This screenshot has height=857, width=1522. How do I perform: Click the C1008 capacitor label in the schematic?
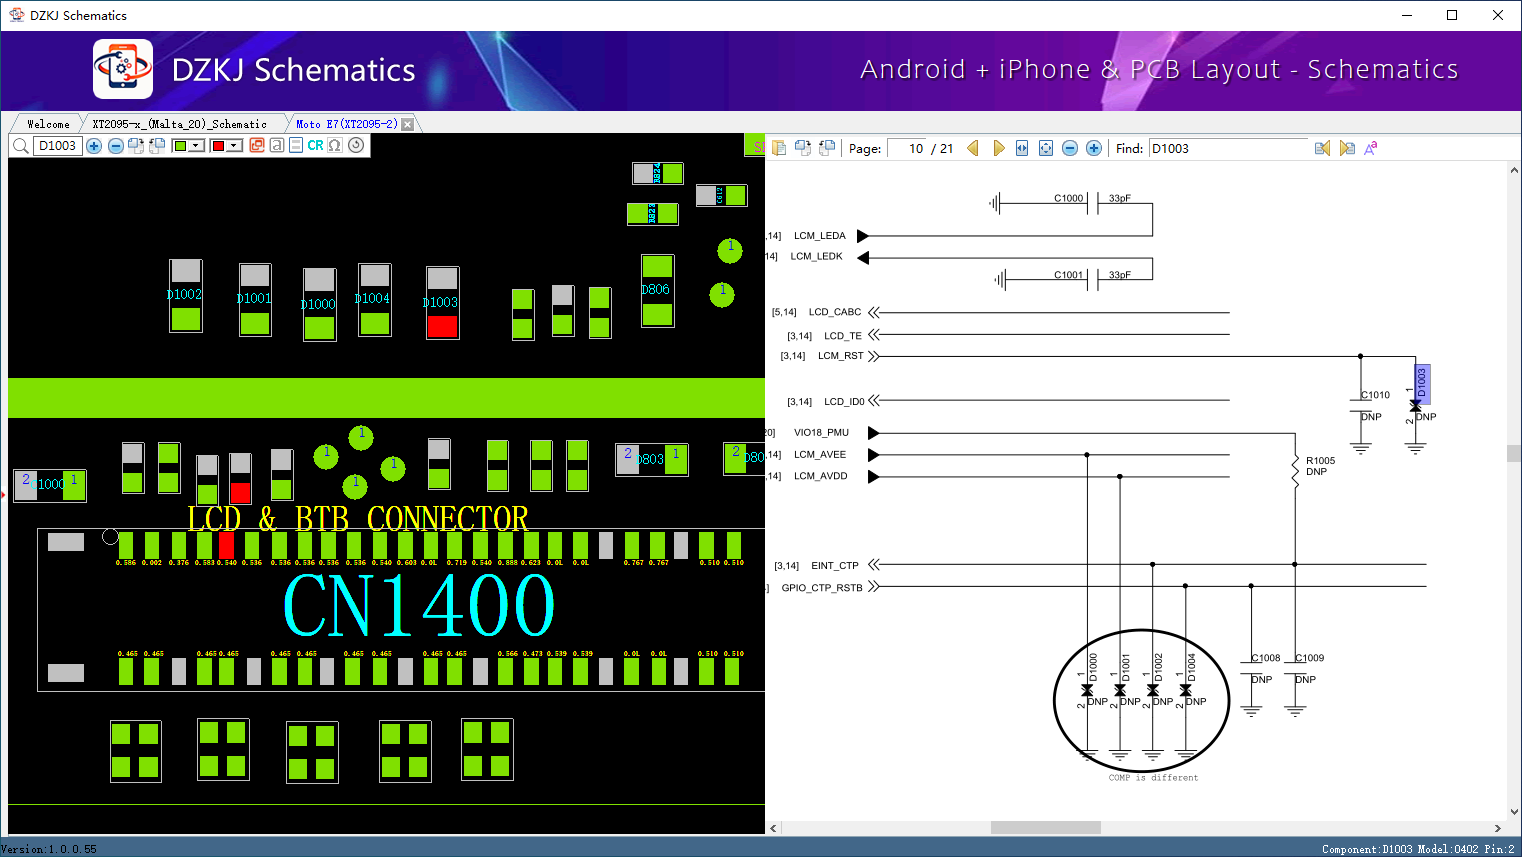(x=1266, y=658)
